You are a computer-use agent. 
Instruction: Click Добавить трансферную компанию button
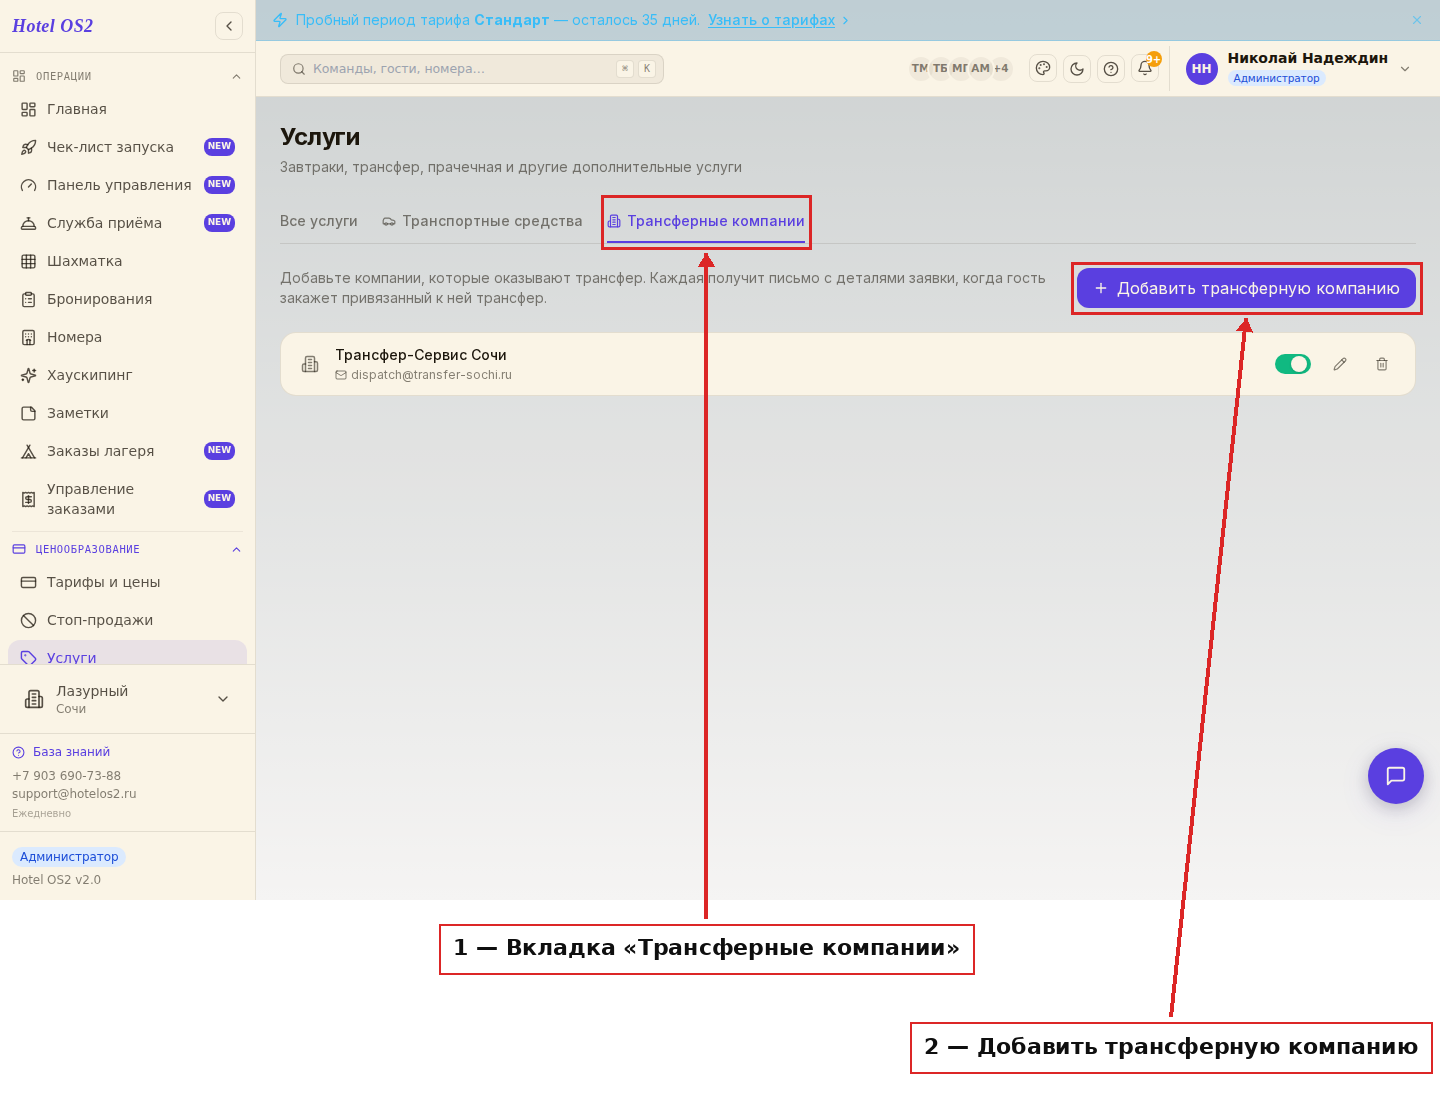click(x=1246, y=288)
